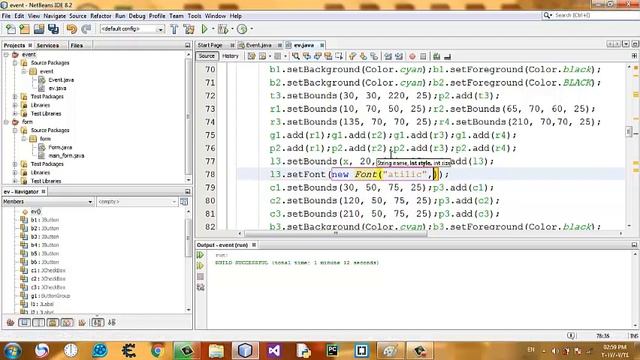Image resolution: width=640 pixels, height=360 pixels.
Task: Click the Stop icon in Output panel
Action: 200,277
